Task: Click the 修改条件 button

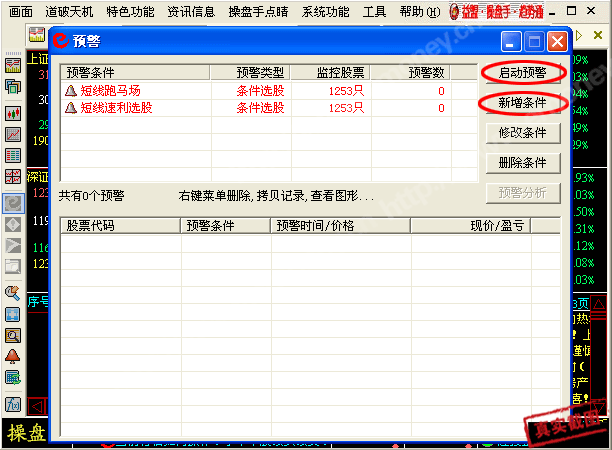Action: [522, 132]
